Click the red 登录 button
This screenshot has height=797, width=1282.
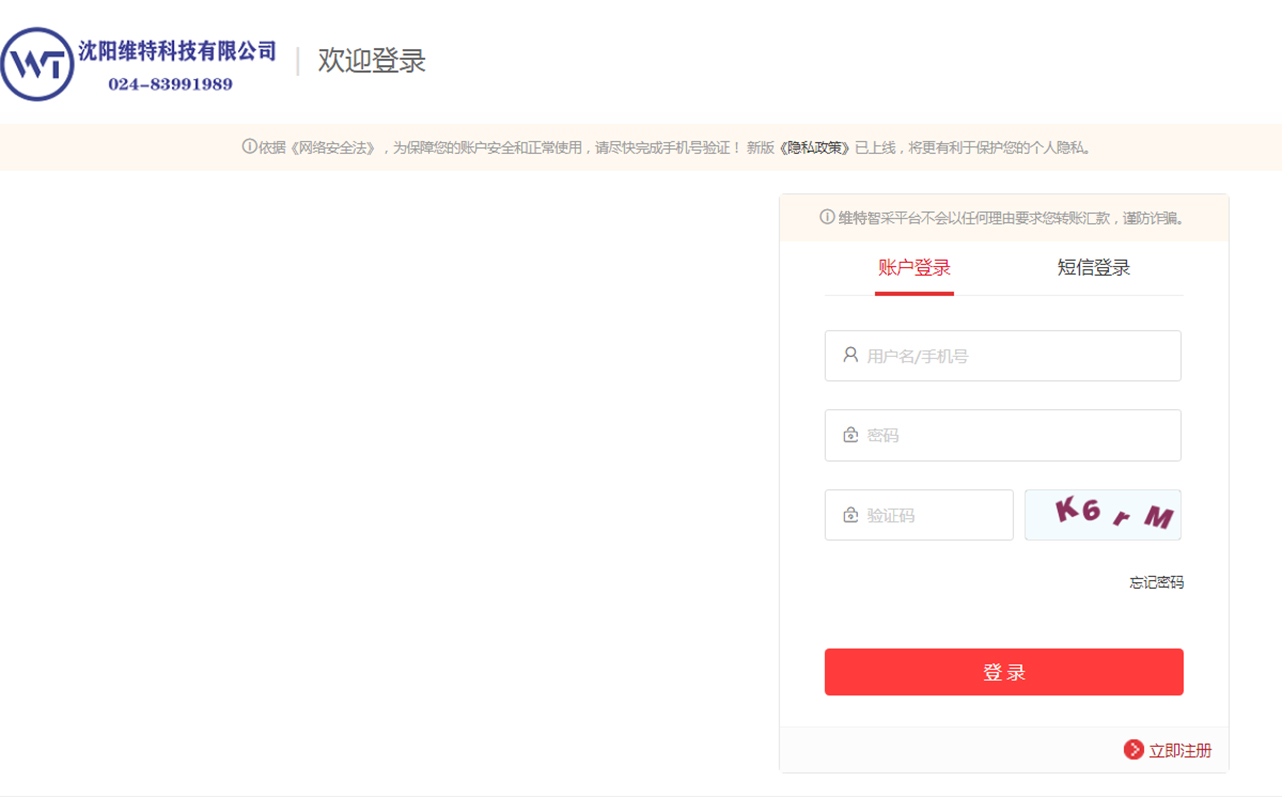coord(1004,672)
